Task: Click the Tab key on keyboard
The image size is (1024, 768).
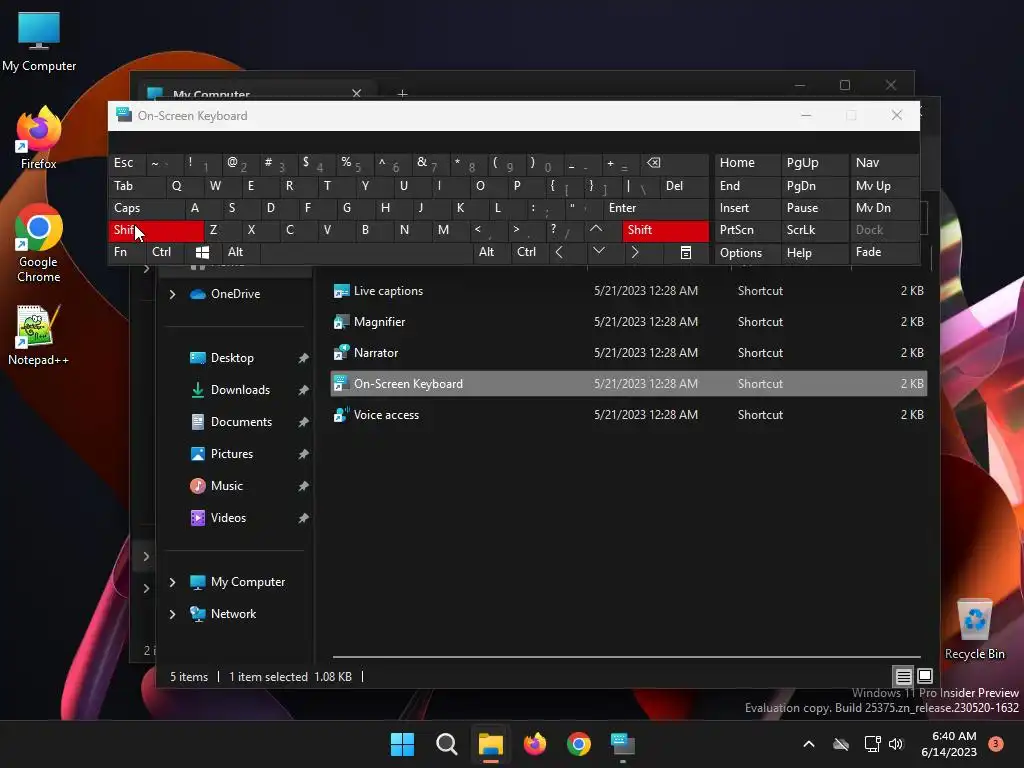Action: point(137,185)
